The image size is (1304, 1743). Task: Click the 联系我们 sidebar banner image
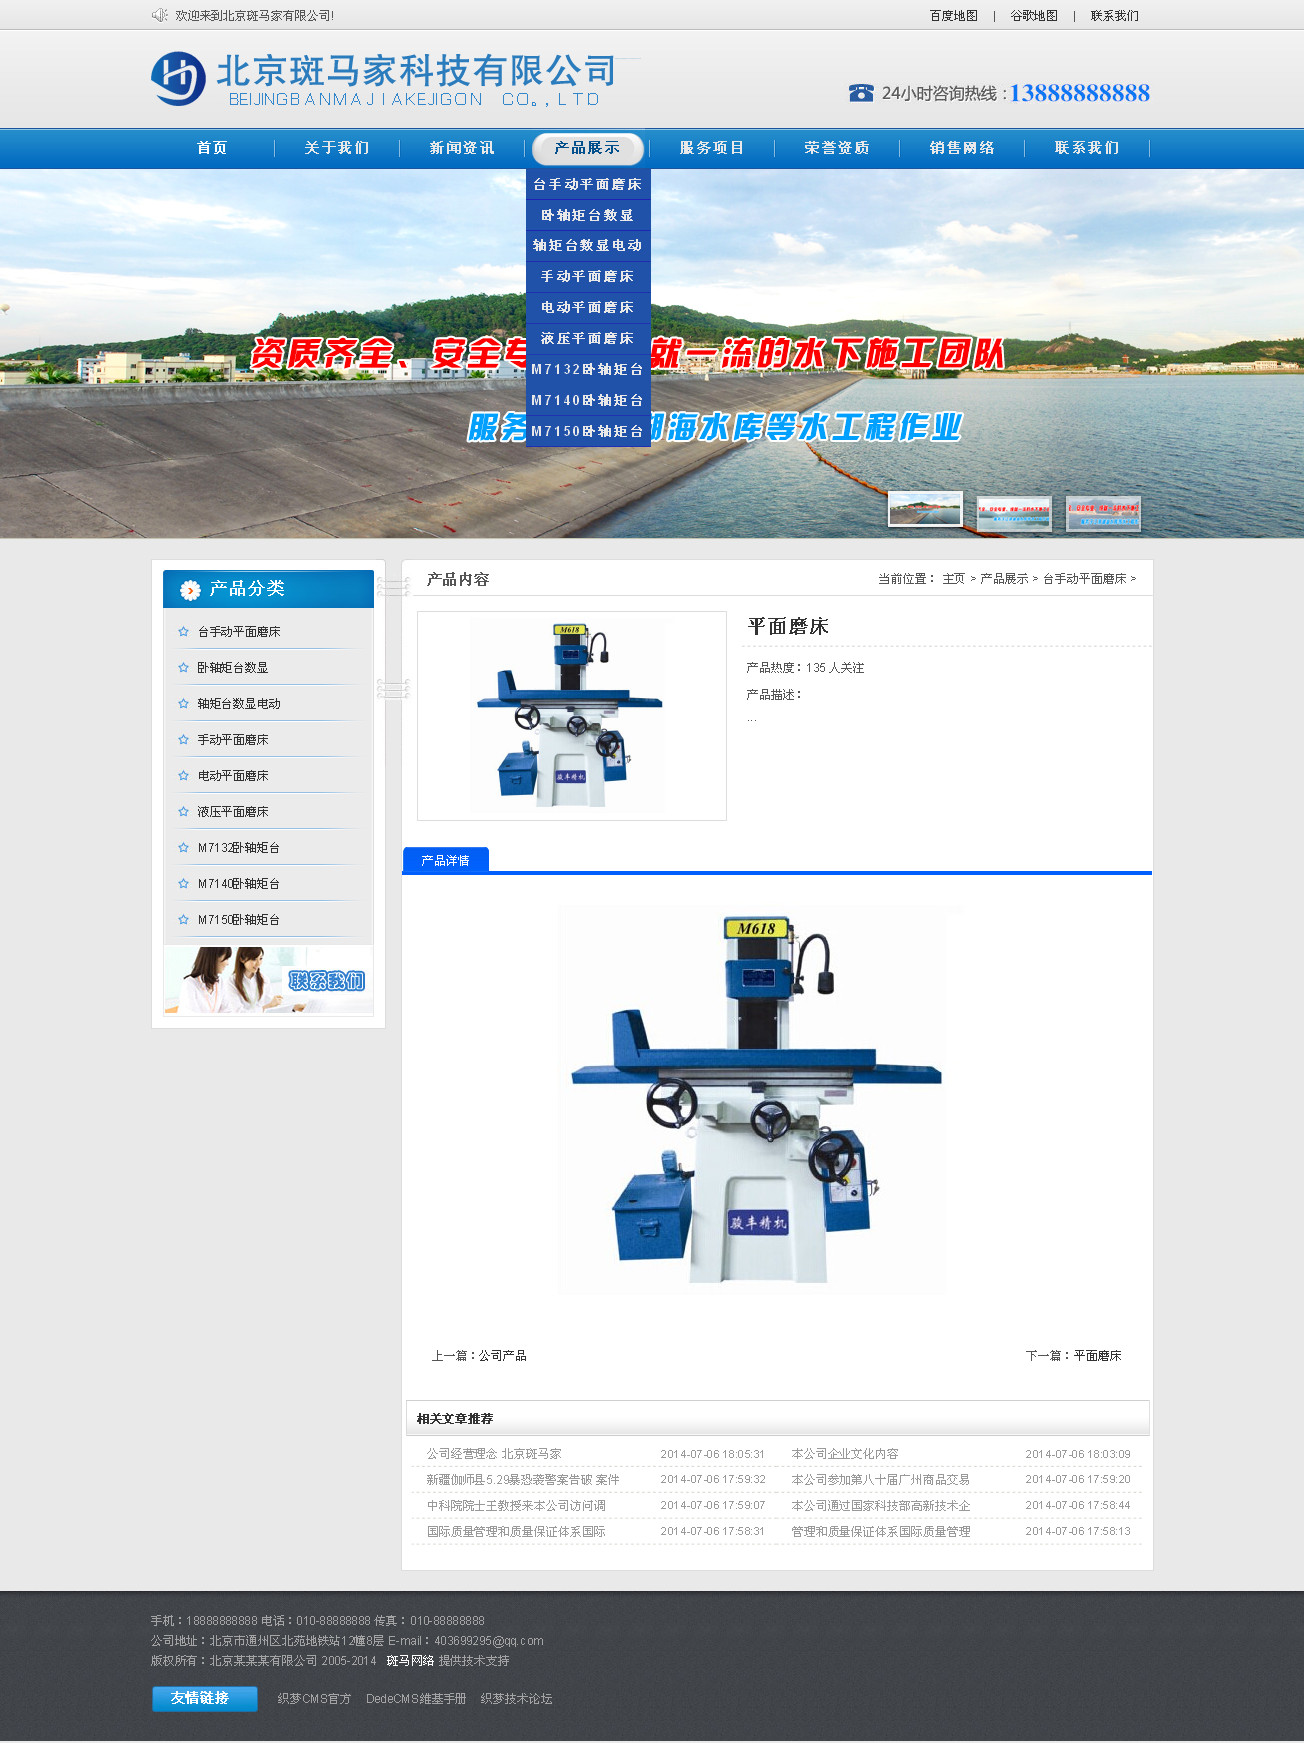pyautogui.click(x=268, y=980)
